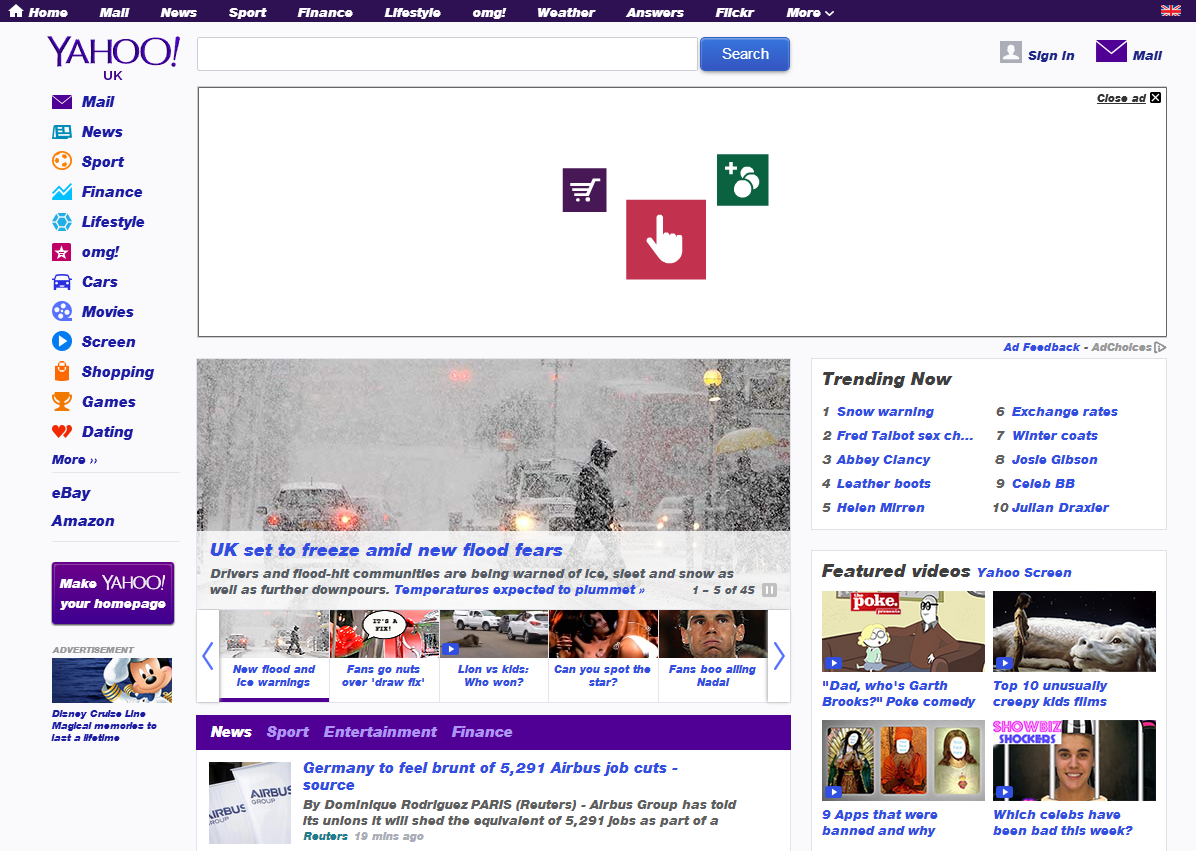Viewport: 1196px width, 851px height.
Task: Click the Ad Feedback link
Action: (x=1041, y=348)
